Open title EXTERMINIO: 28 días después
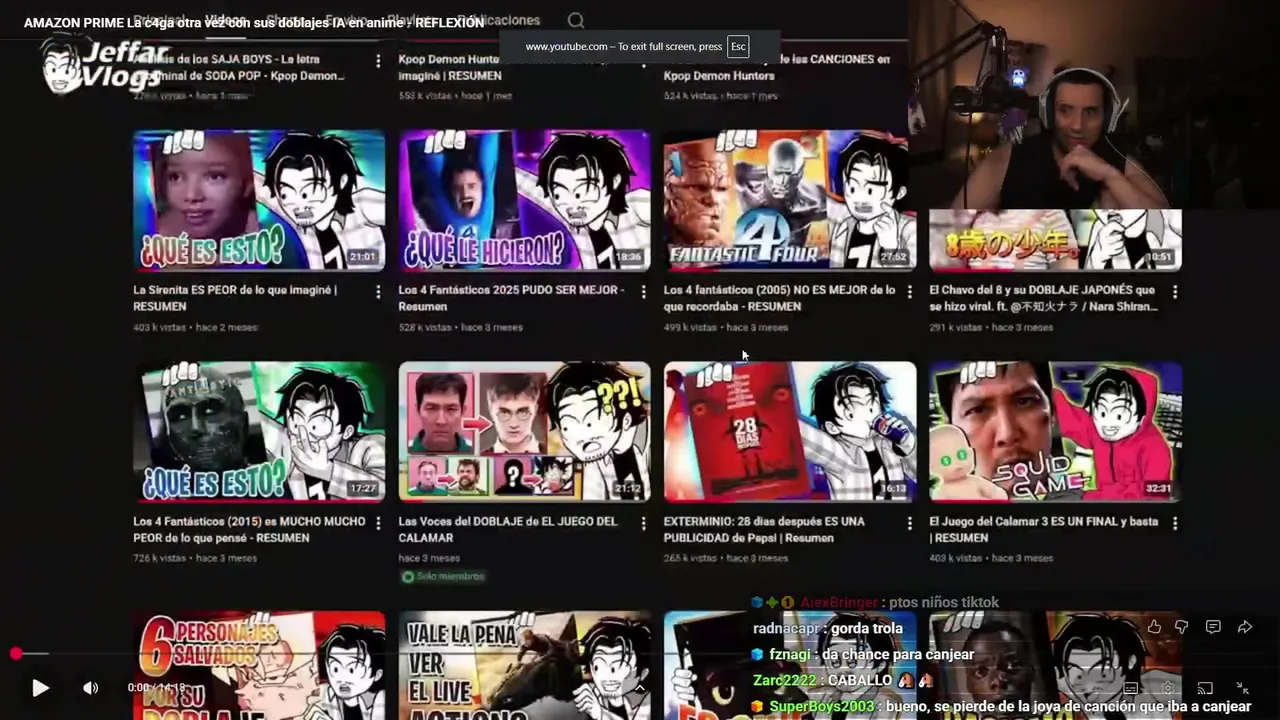This screenshot has width=1280, height=720. pyautogui.click(x=764, y=529)
